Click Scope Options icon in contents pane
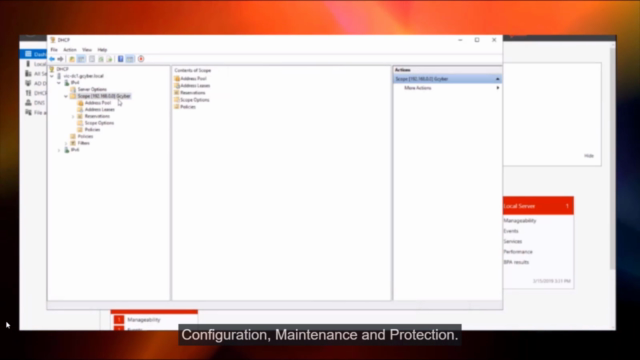 [x=177, y=100]
